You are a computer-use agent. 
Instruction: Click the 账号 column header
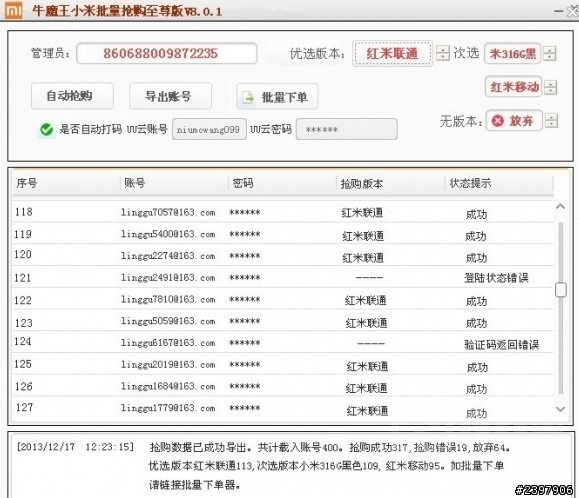point(134,183)
